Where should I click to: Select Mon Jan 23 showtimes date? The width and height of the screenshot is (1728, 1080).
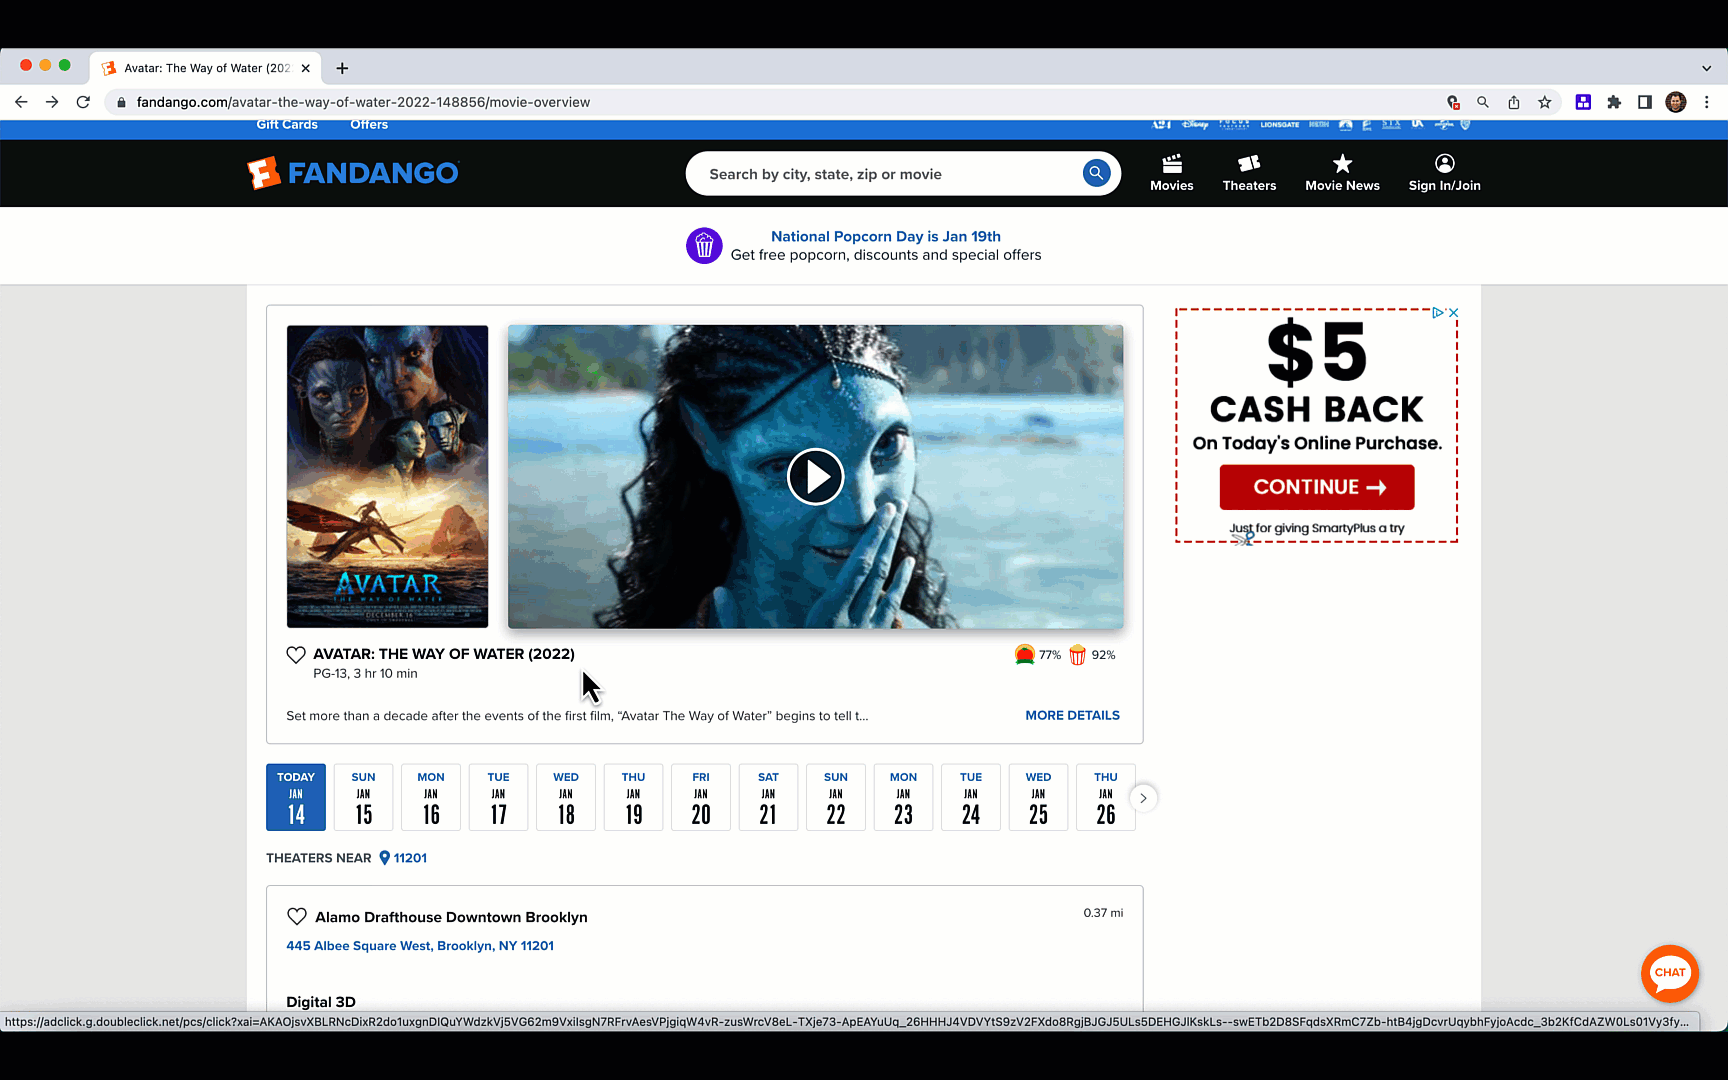click(903, 797)
